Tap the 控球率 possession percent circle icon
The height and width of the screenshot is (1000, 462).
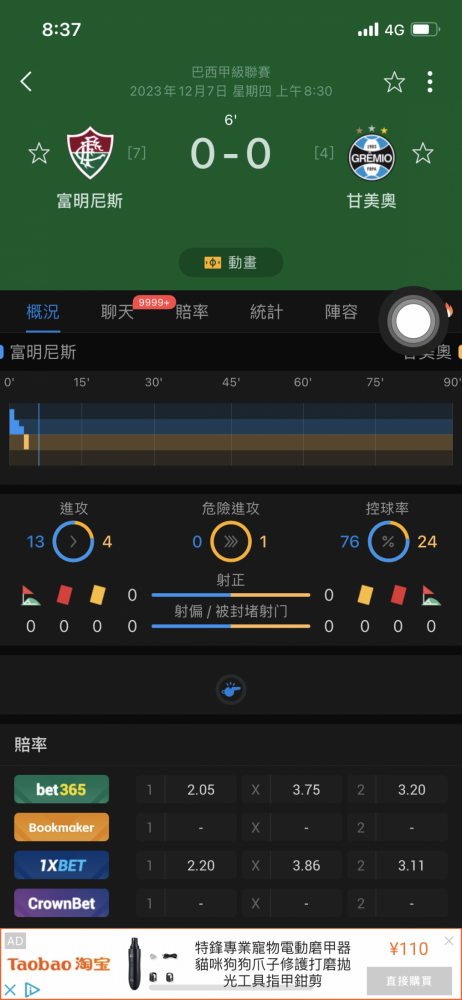(389, 541)
